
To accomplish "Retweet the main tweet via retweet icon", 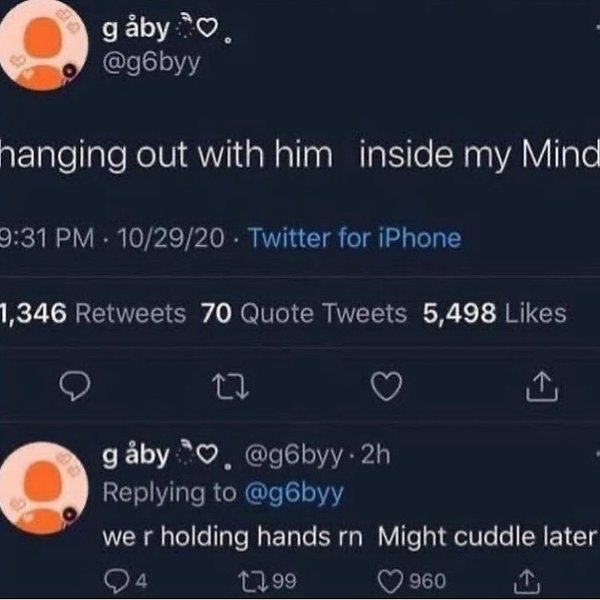I will (231, 387).
